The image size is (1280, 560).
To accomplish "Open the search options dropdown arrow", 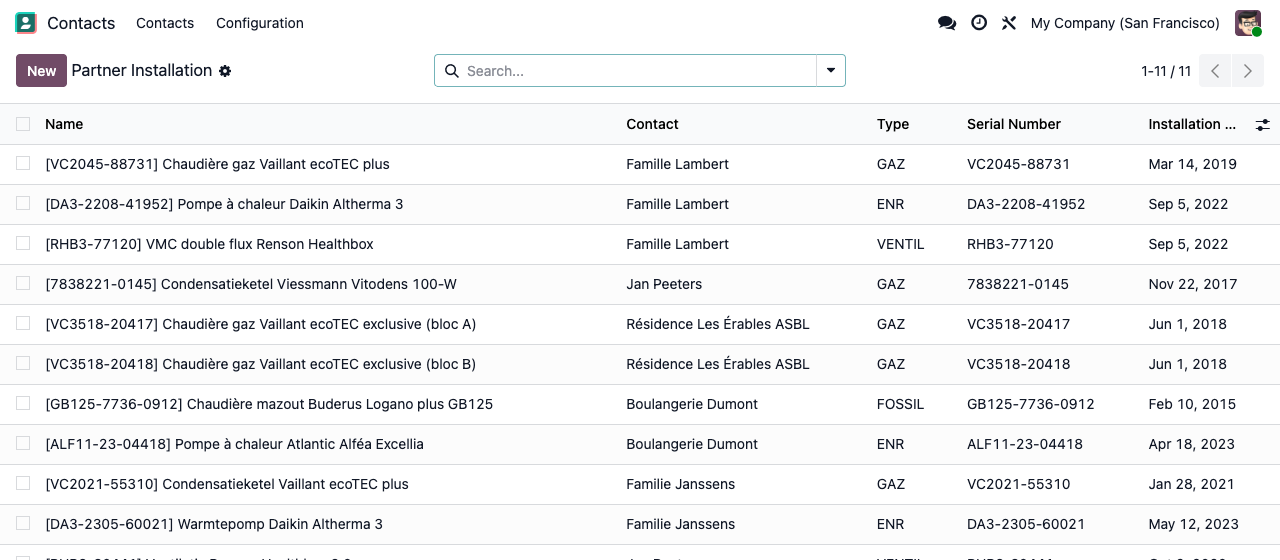I will pyautogui.click(x=831, y=71).
